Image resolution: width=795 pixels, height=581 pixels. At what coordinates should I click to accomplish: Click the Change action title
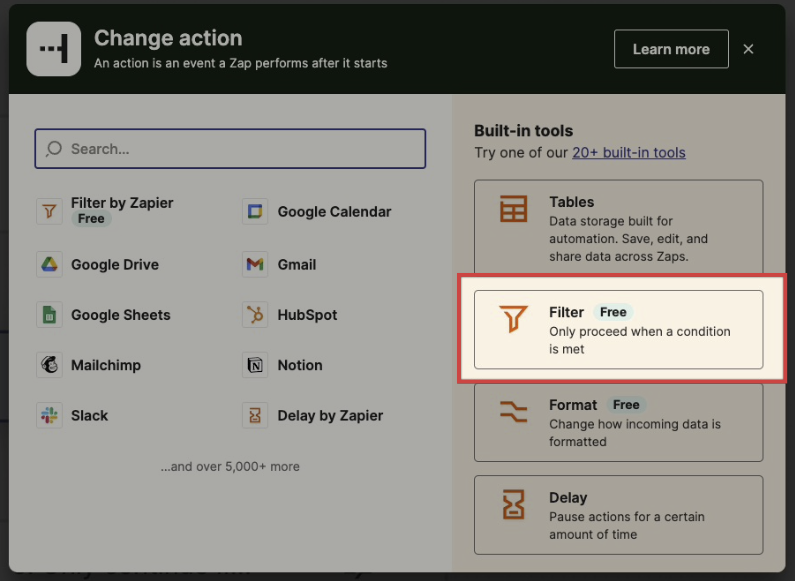(168, 38)
